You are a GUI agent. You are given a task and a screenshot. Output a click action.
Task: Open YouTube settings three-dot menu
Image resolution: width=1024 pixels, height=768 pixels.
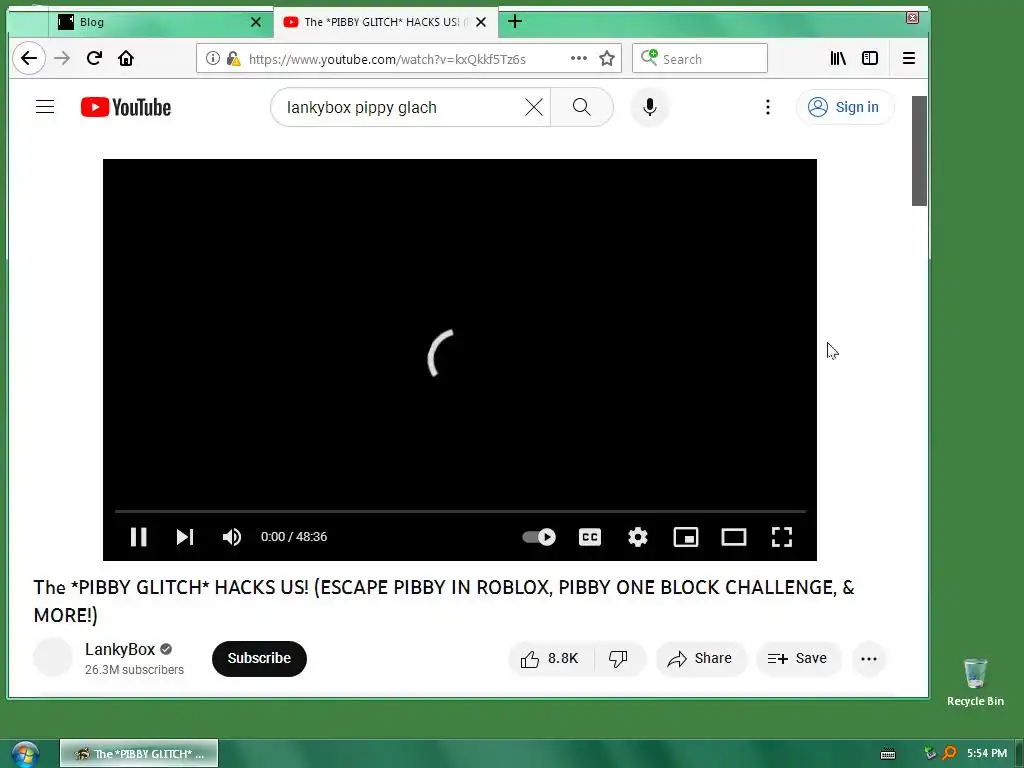[x=768, y=107]
